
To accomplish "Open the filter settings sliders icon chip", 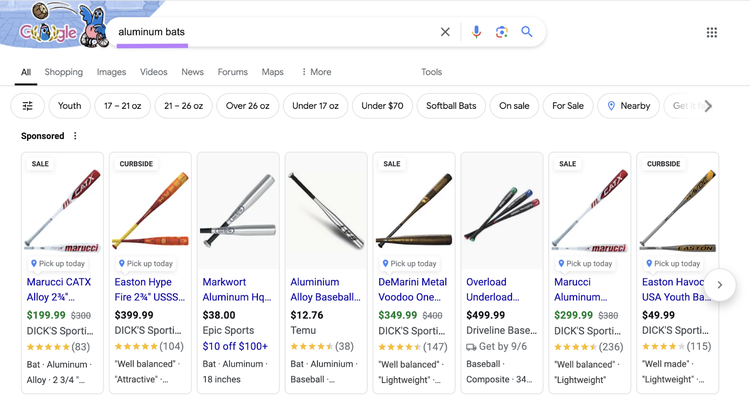I will pyautogui.click(x=28, y=106).
